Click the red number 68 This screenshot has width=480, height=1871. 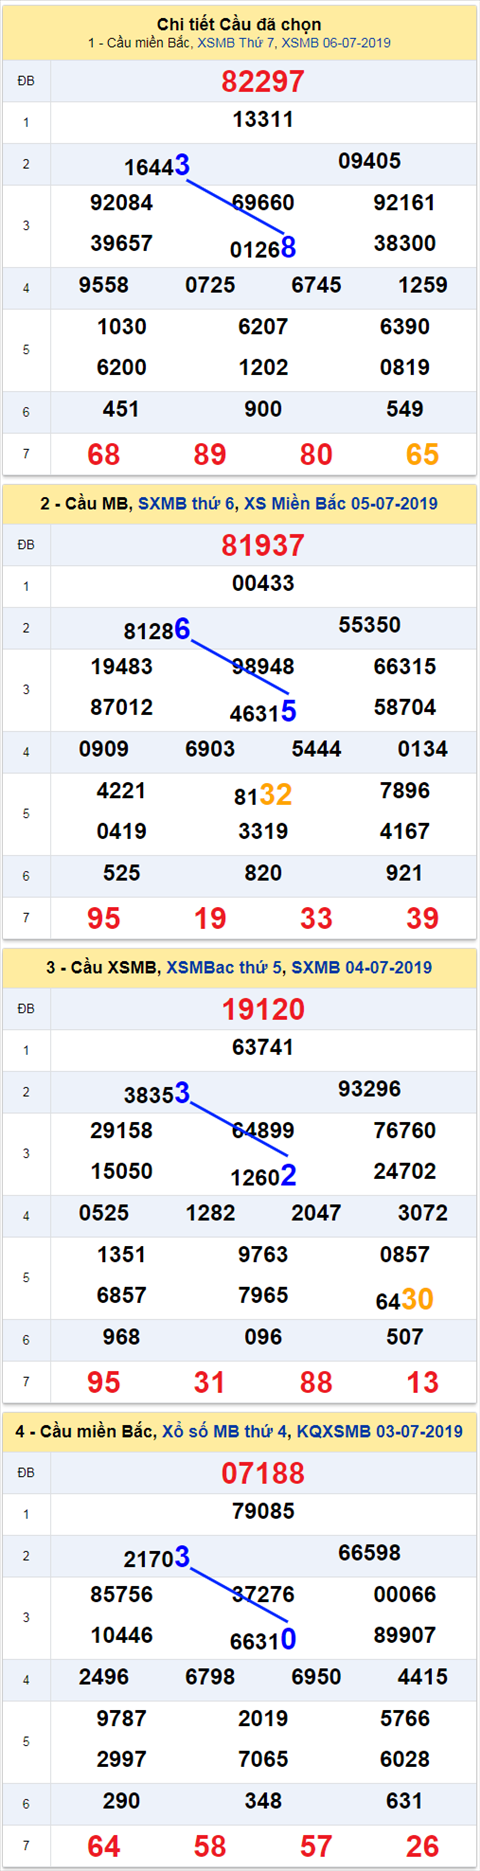pyautogui.click(x=104, y=455)
